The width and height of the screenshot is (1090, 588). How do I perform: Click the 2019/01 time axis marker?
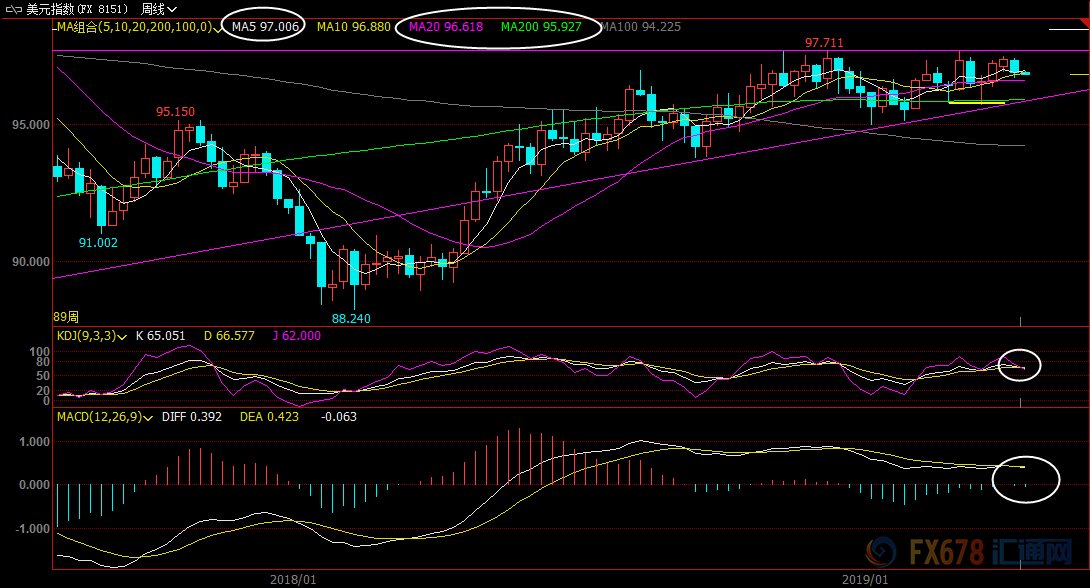[x=865, y=580]
